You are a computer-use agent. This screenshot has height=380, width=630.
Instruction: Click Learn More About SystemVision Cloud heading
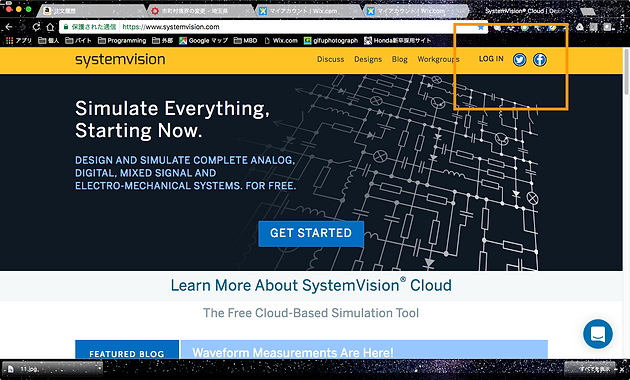[311, 286]
